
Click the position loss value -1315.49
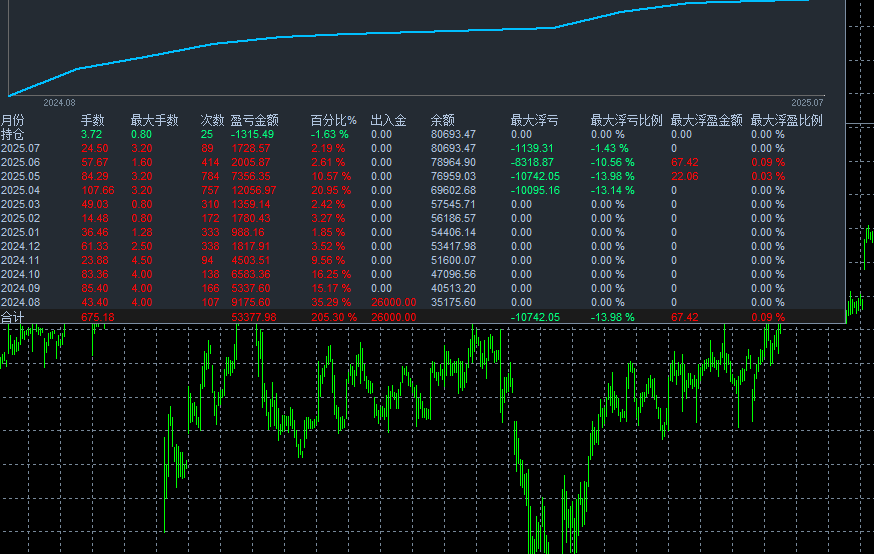click(x=253, y=134)
